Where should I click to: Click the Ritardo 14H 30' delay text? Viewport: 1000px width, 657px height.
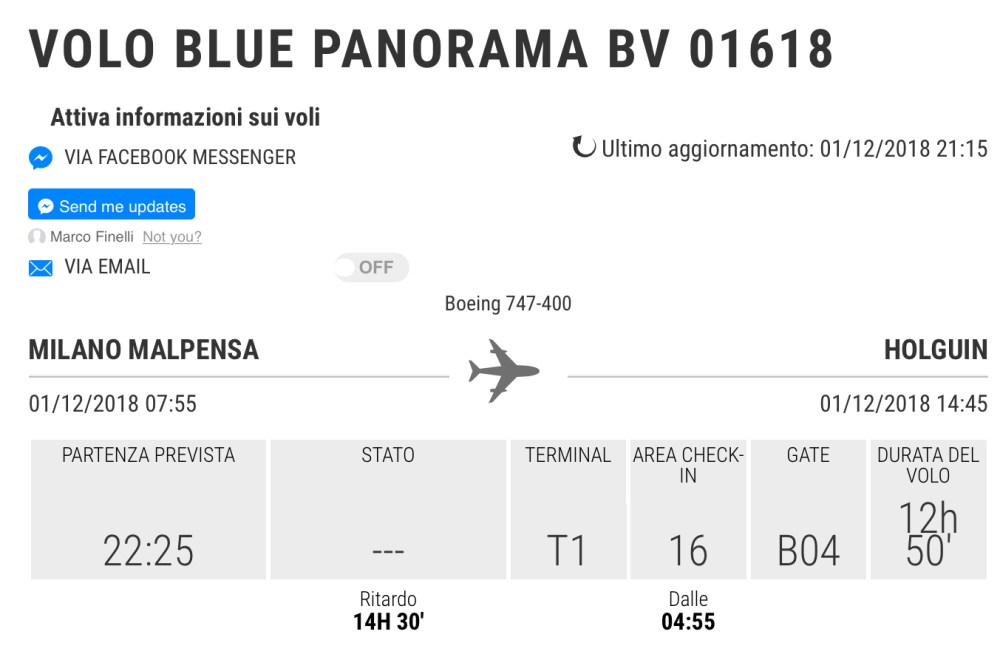388,611
